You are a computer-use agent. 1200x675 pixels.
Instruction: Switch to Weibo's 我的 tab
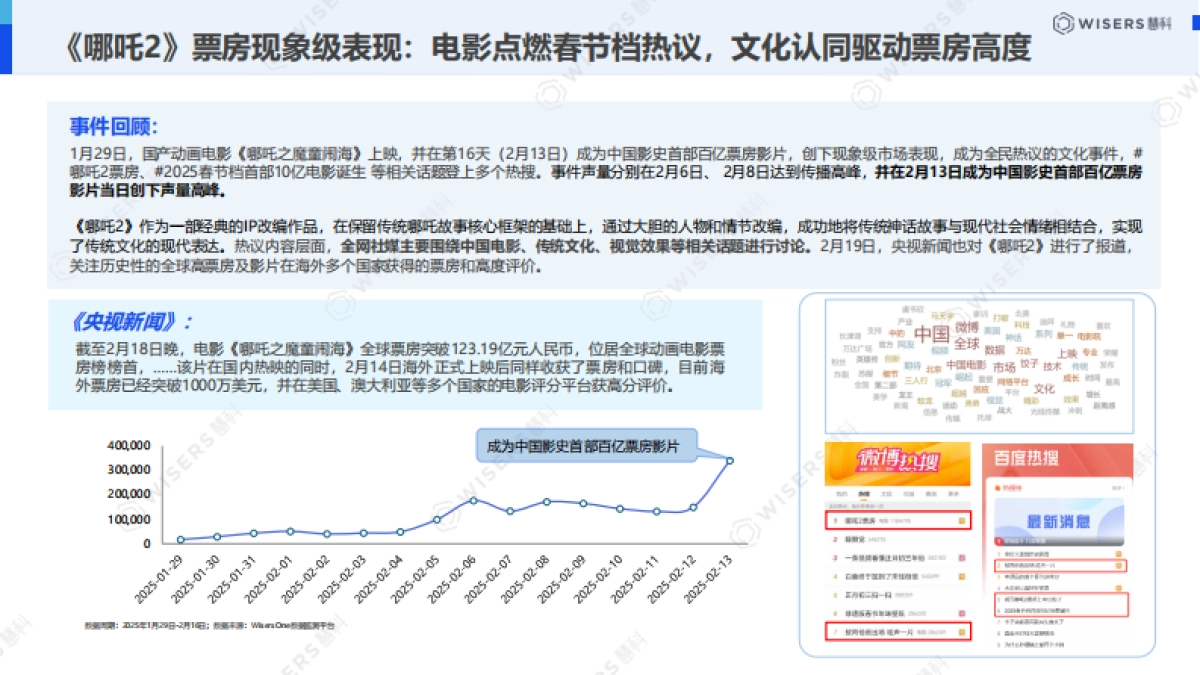[840, 492]
